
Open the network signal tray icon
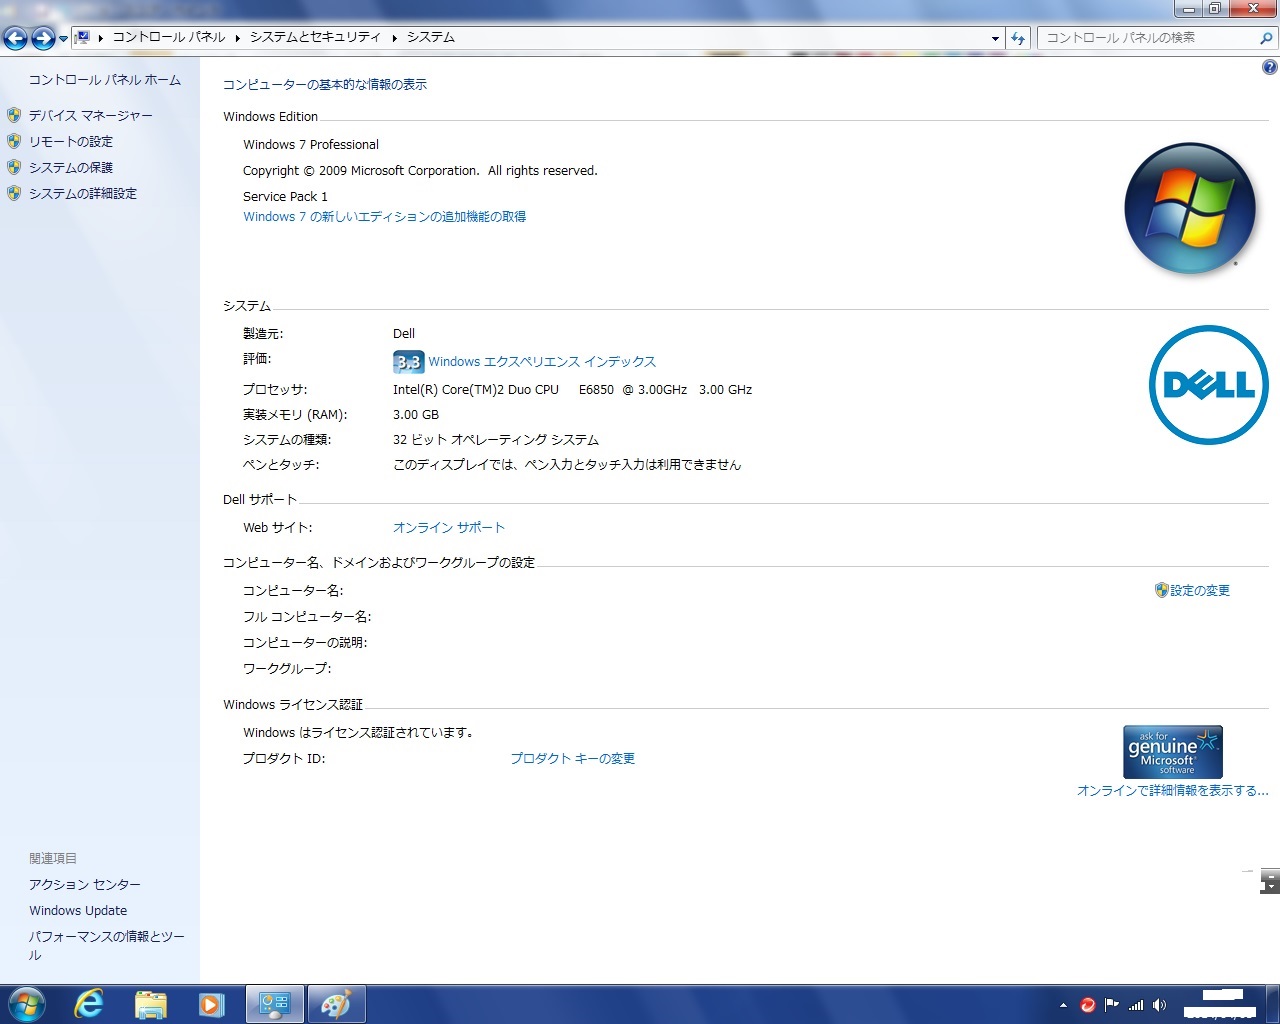[1136, 1005]
